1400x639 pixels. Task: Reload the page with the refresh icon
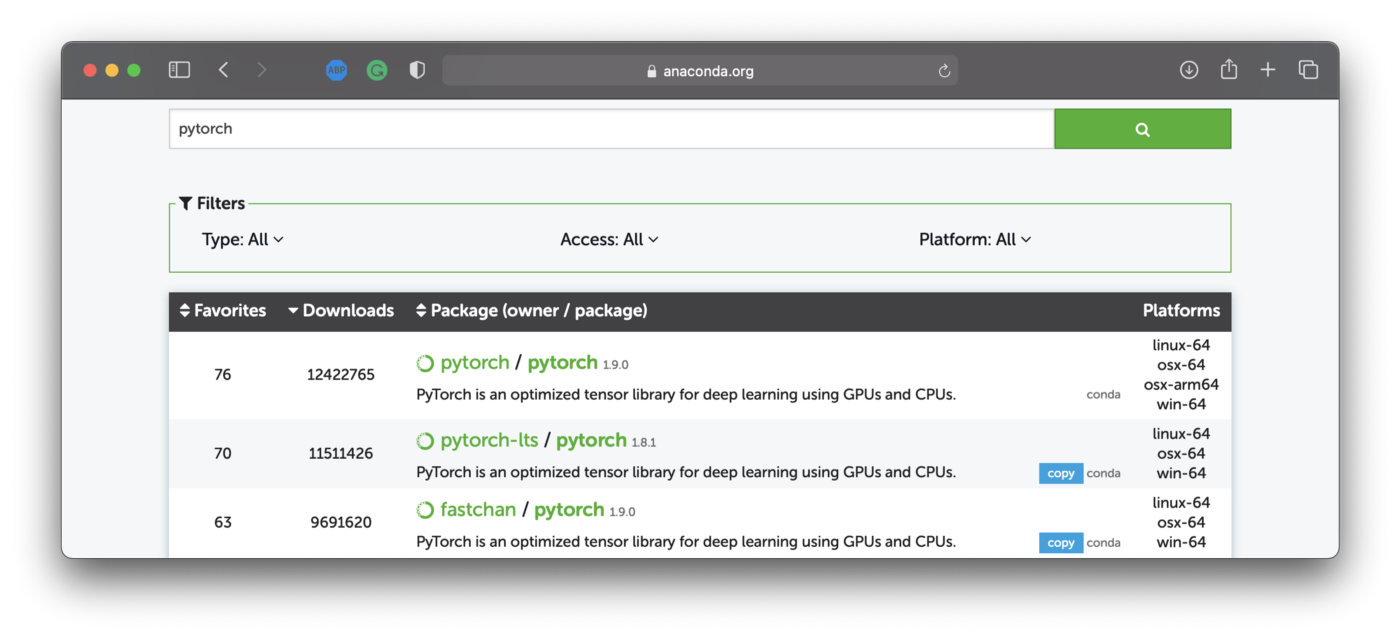(943, 71)
